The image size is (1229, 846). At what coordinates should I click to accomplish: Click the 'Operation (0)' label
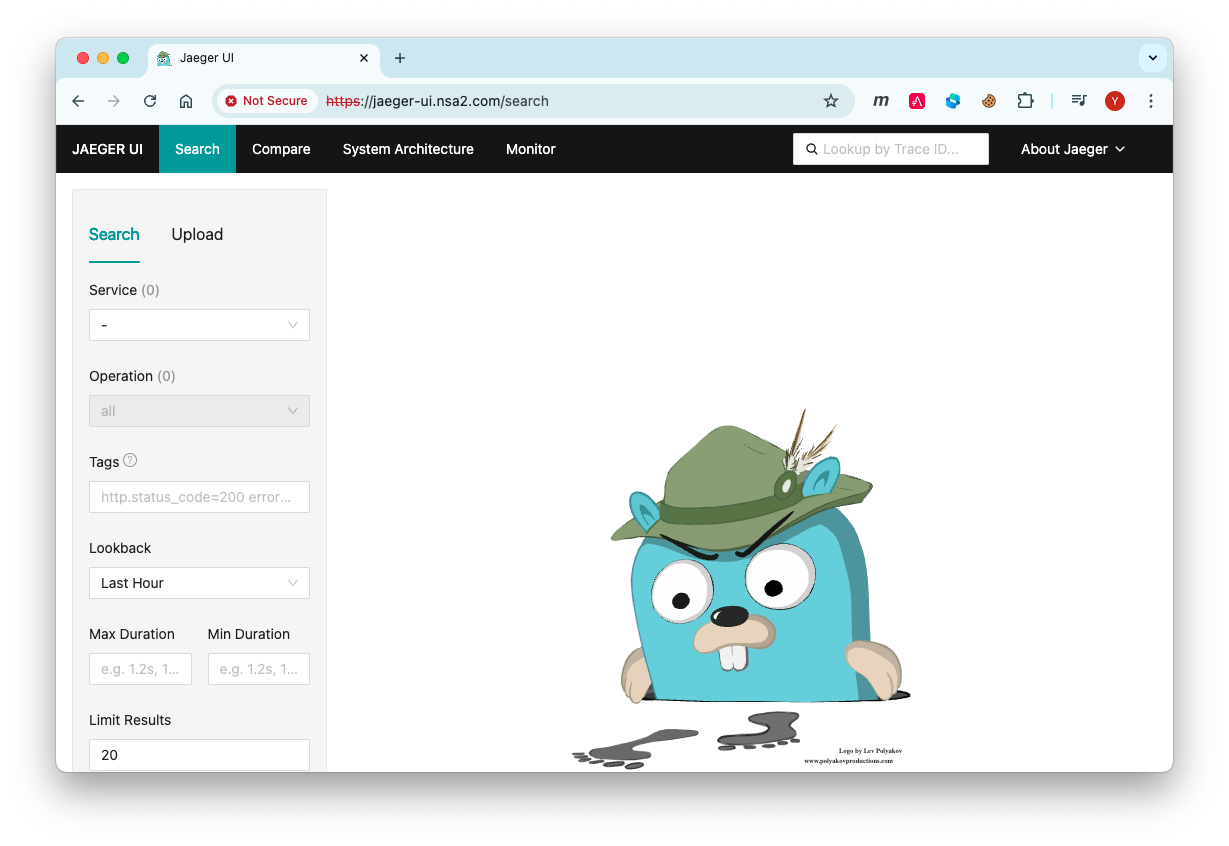click(132, 376)
